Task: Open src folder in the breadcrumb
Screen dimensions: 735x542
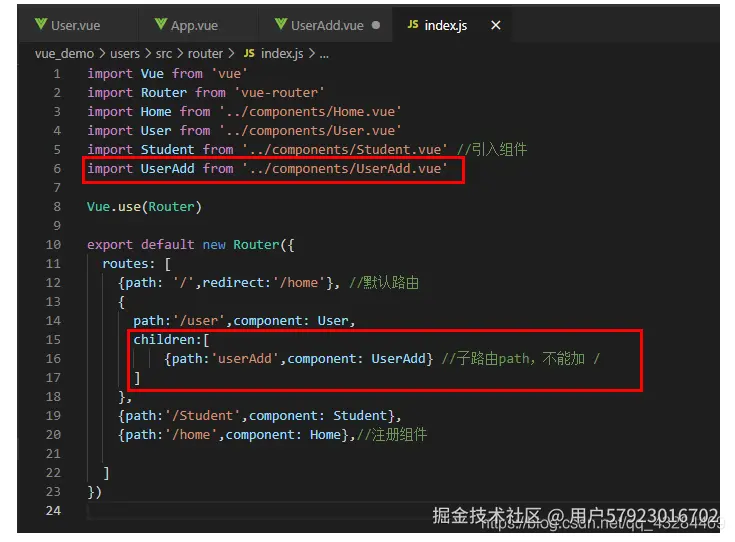Action: pyautogui.click(x=164, y=54)
